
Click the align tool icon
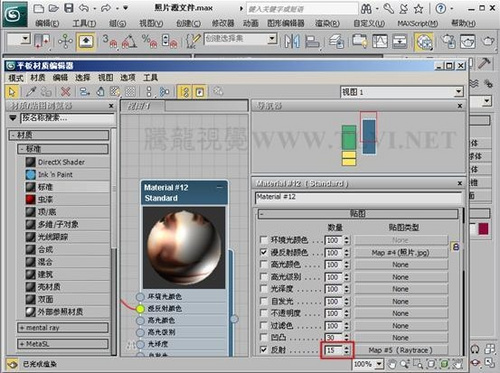(x=312, y=42)
